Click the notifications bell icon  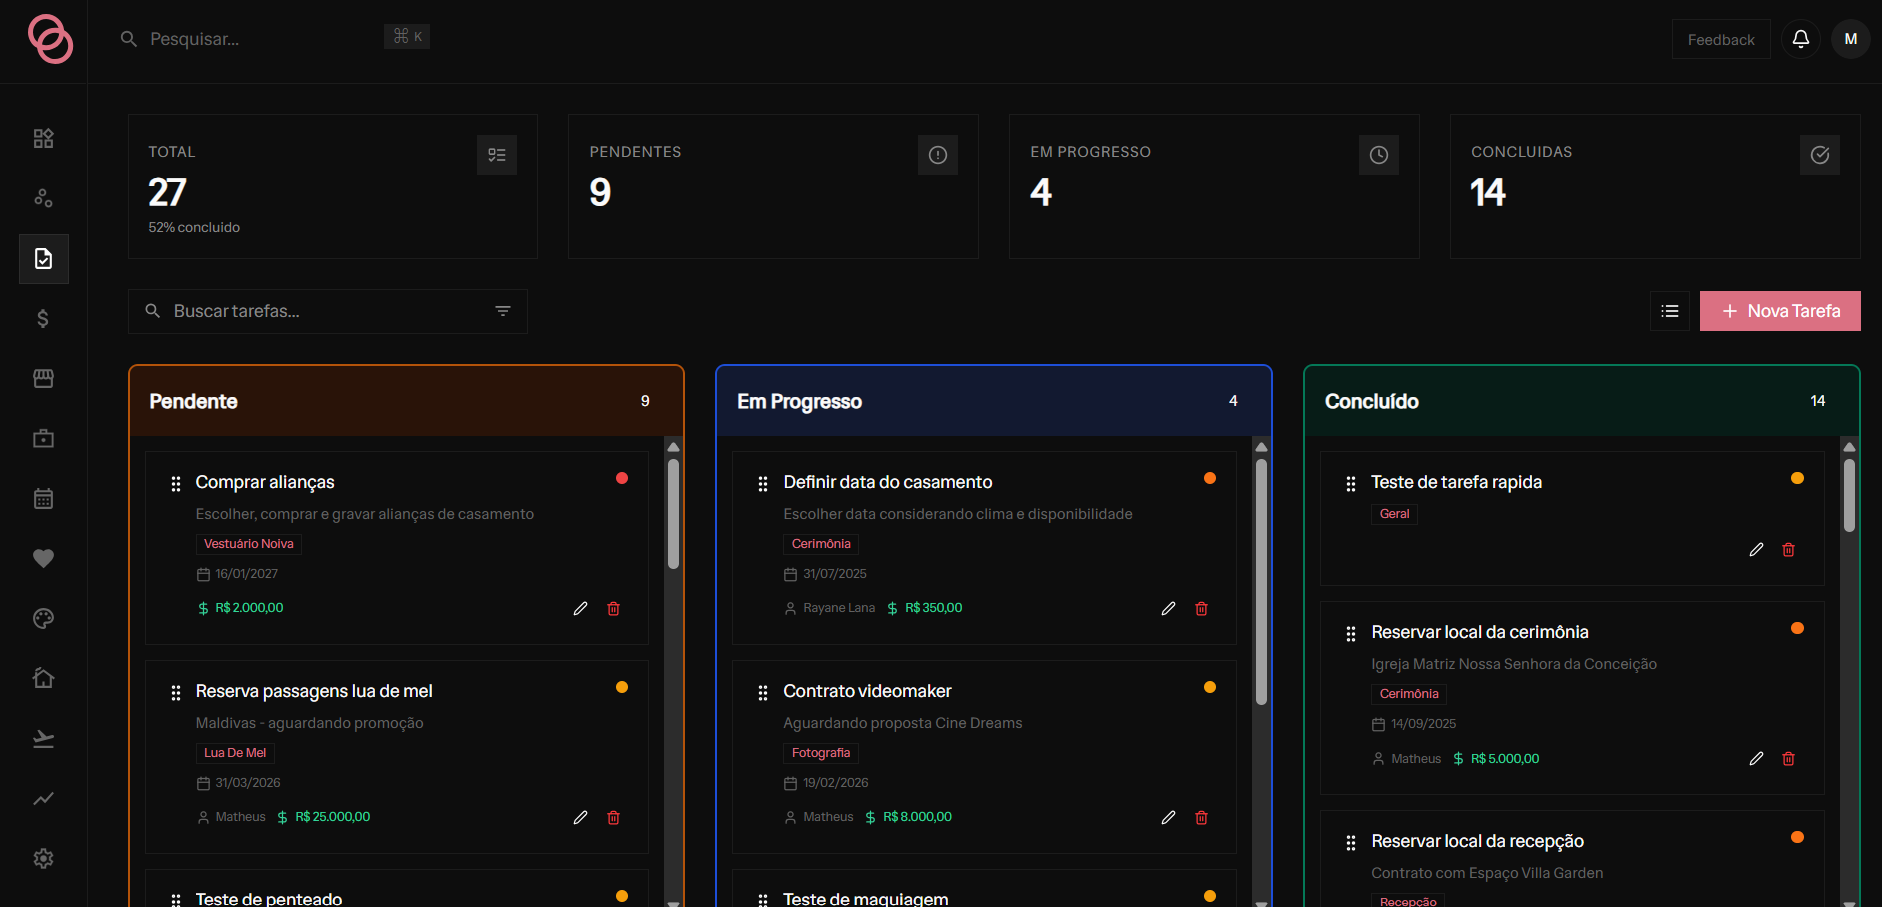pyautogui.click(x=1800, y=39)
